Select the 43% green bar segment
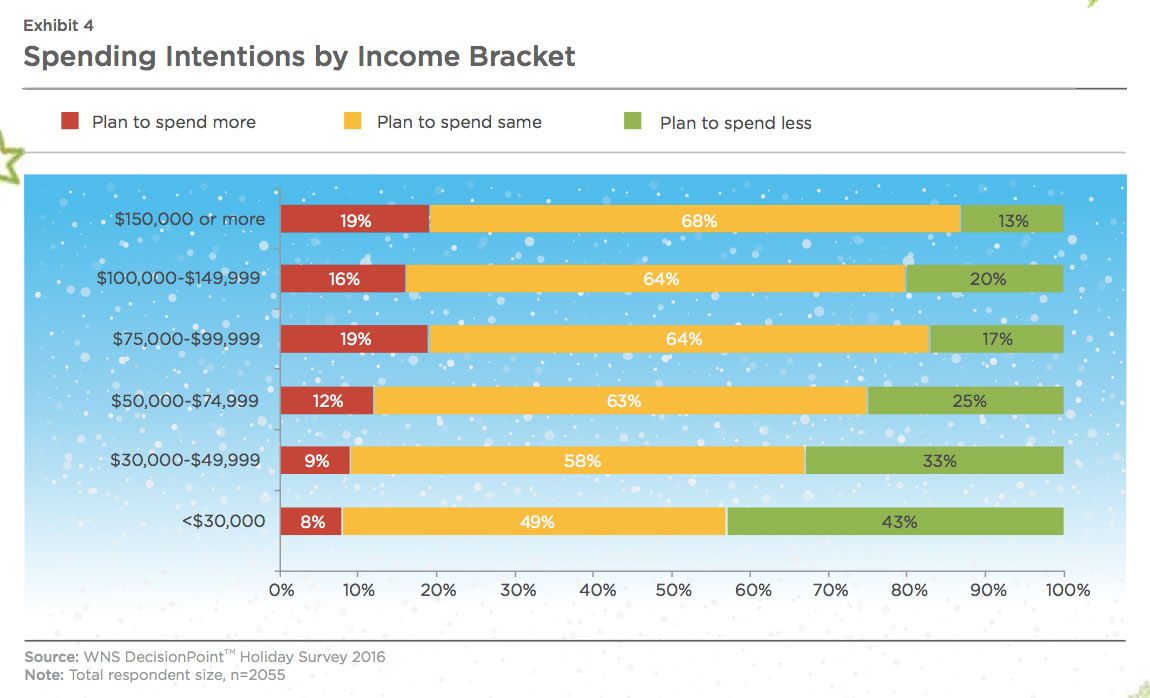This screenshot has width=1150, height=698. point(896,521)
